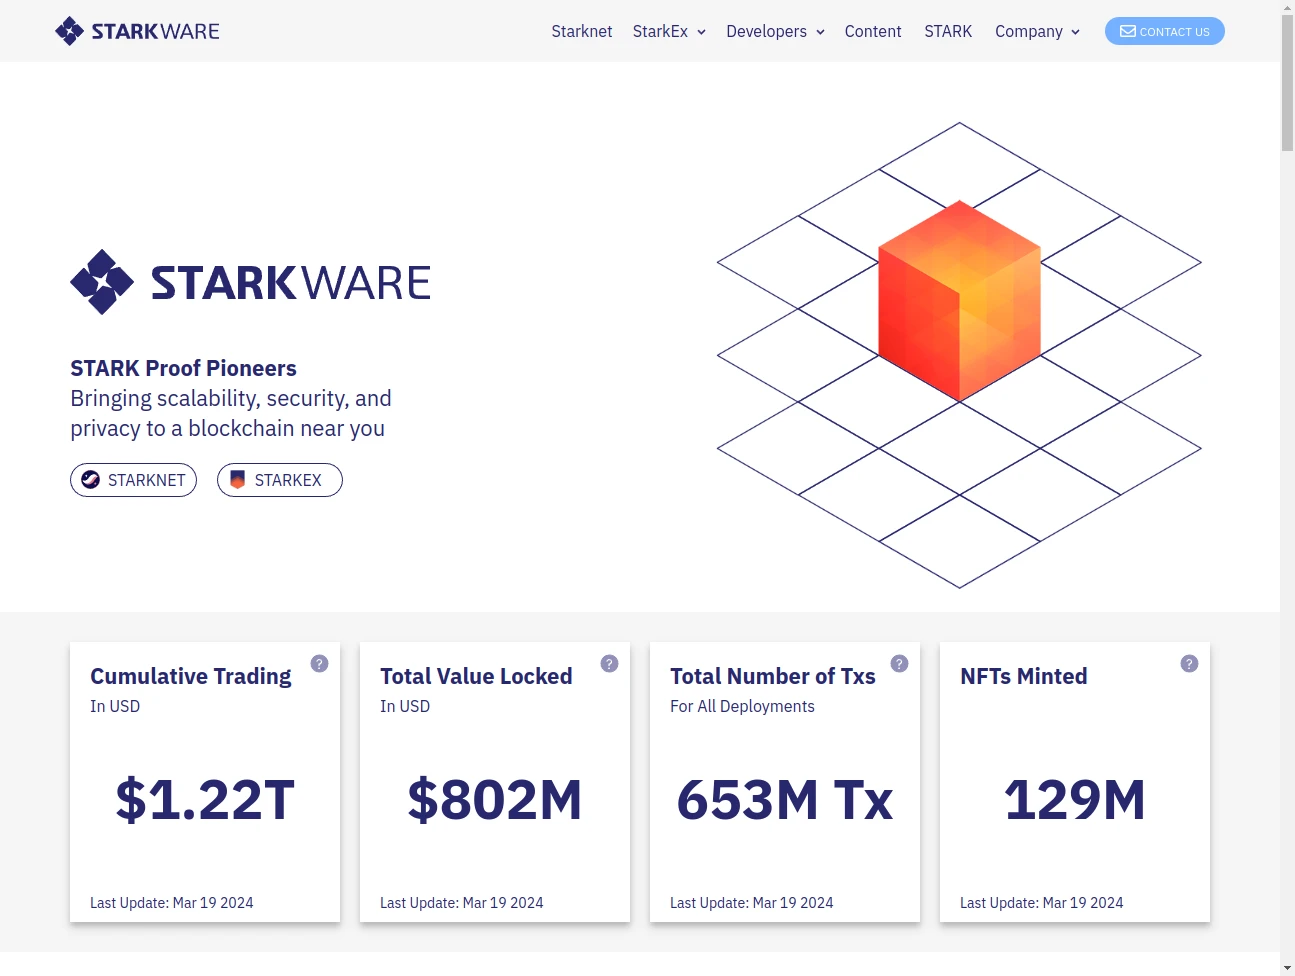Expand the Company dropdown menu
1295x976 pixels.
1037,31
